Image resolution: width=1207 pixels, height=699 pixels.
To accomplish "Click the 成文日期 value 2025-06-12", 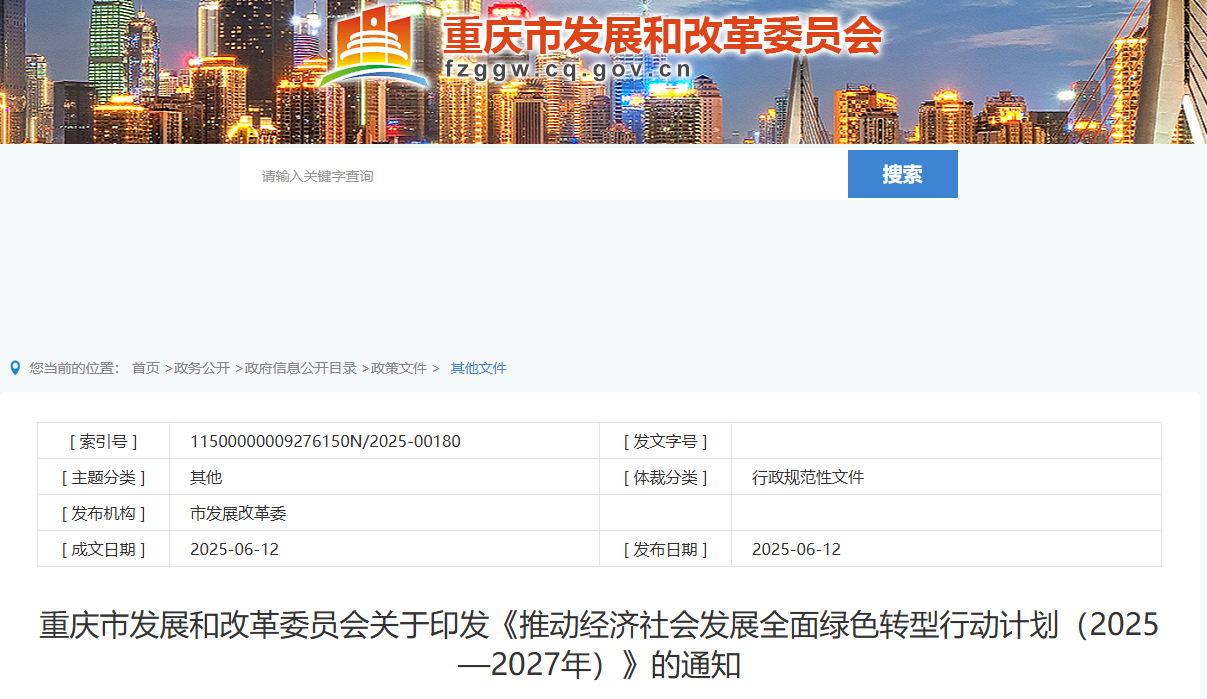I will [234, 549].
